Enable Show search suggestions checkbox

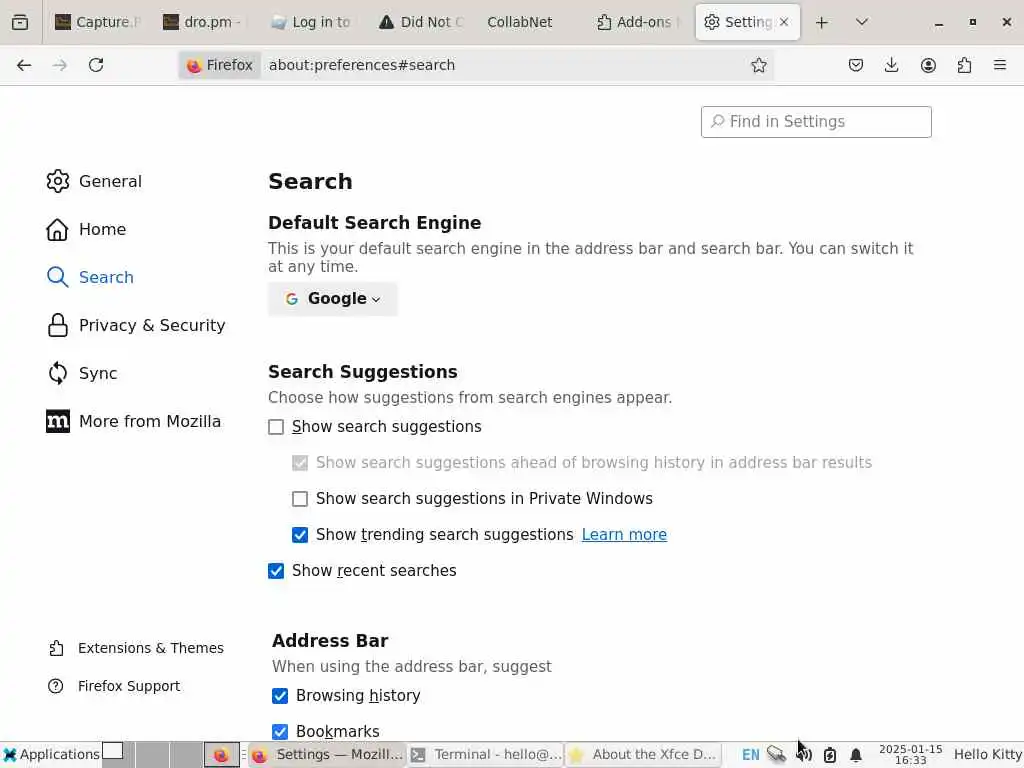(276, 427)
